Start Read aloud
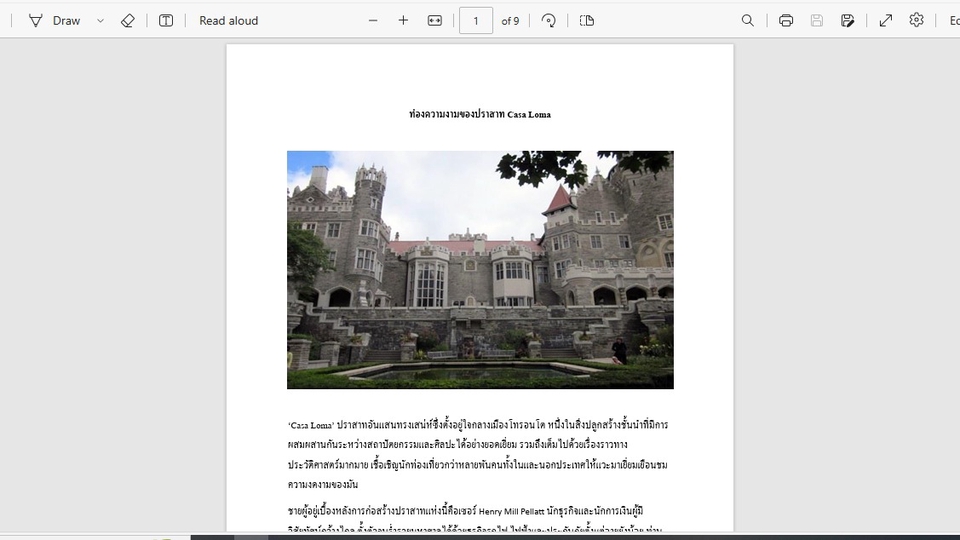The image size is (960, 540). 228,21
